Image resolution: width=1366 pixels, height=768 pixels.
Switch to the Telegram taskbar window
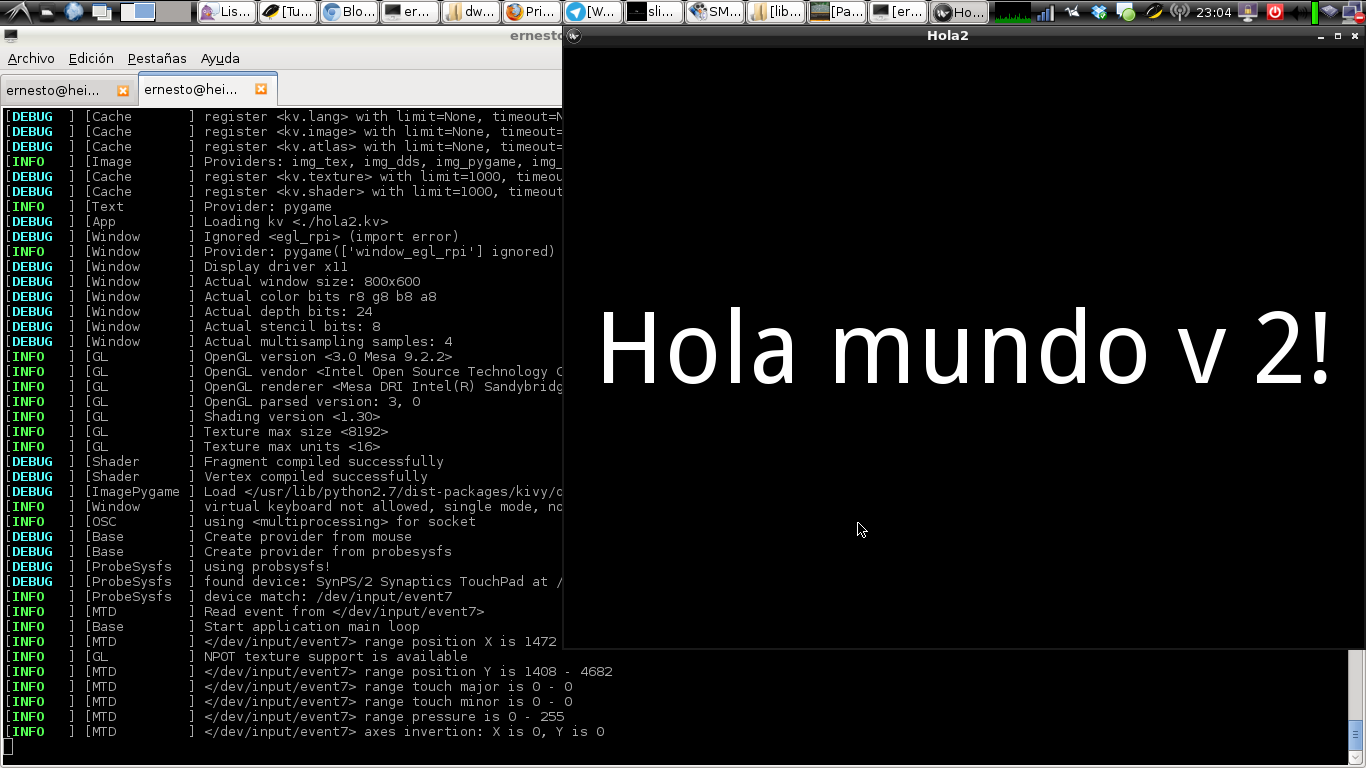point(592,12)
